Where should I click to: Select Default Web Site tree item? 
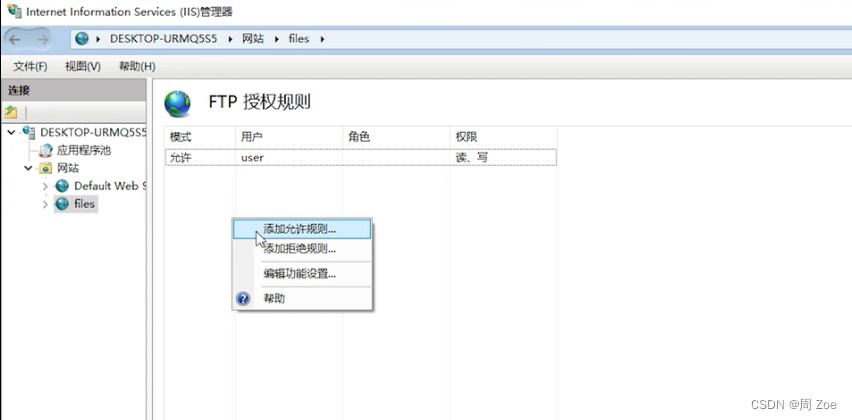pos(110,186)
